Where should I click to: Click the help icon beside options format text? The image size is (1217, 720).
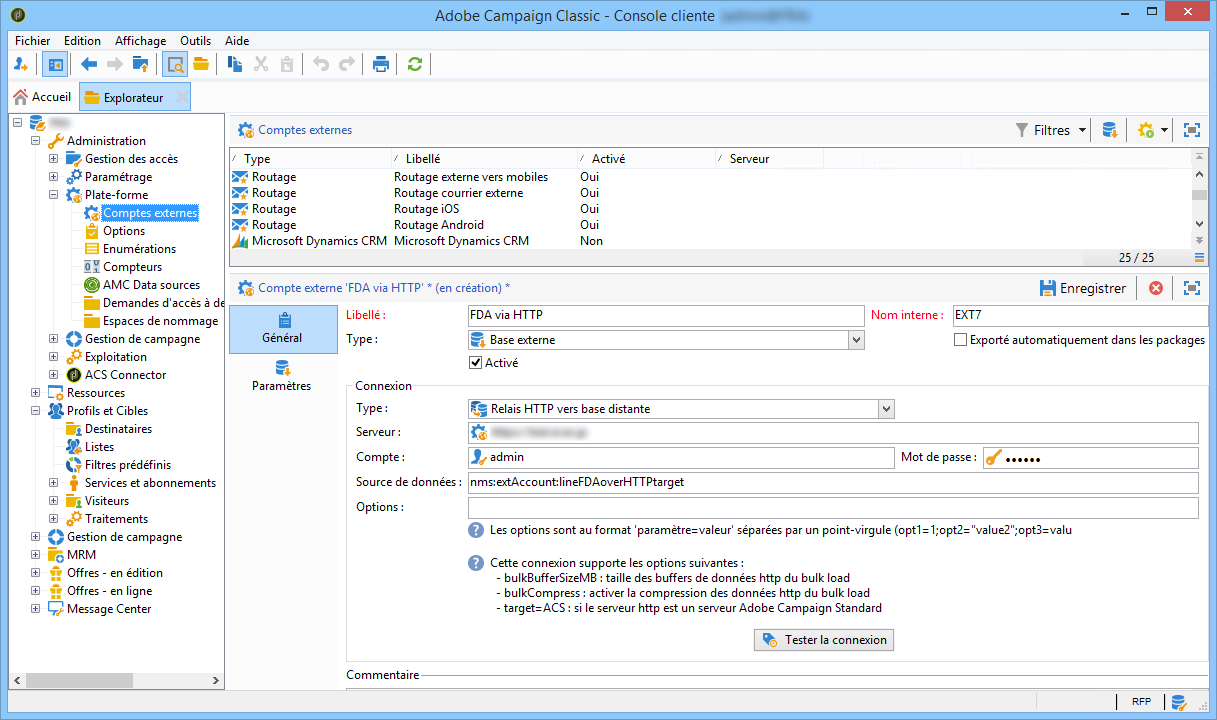[476, 530]
